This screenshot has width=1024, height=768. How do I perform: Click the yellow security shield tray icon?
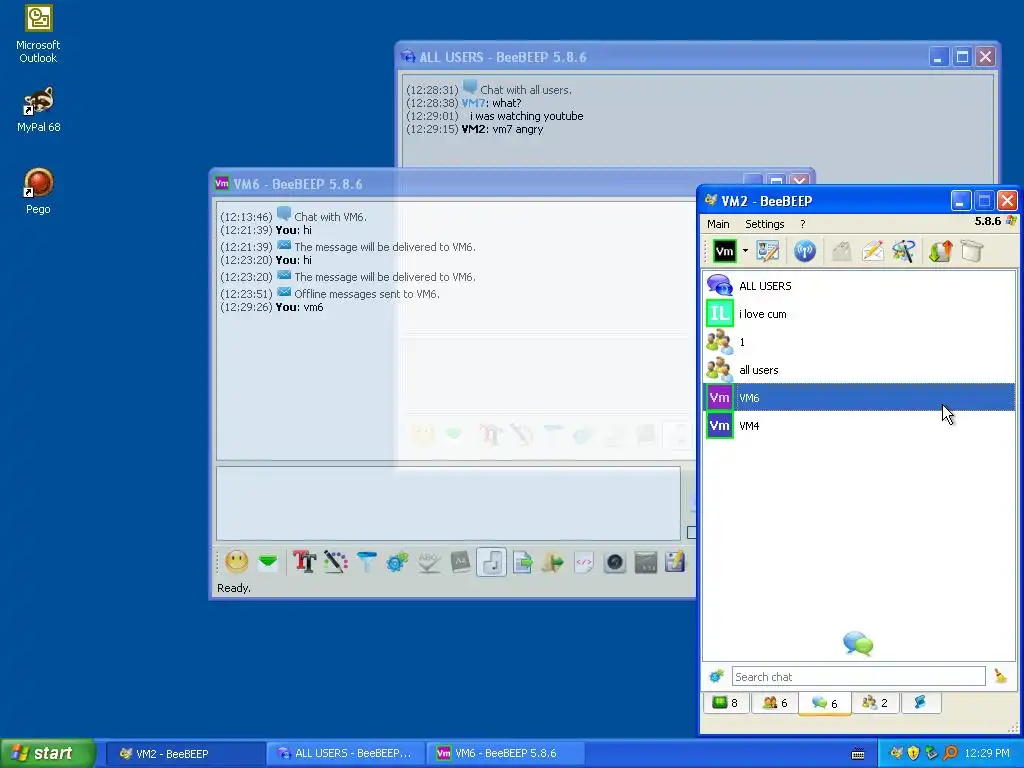pyautogui.click(x=914, y=754)
